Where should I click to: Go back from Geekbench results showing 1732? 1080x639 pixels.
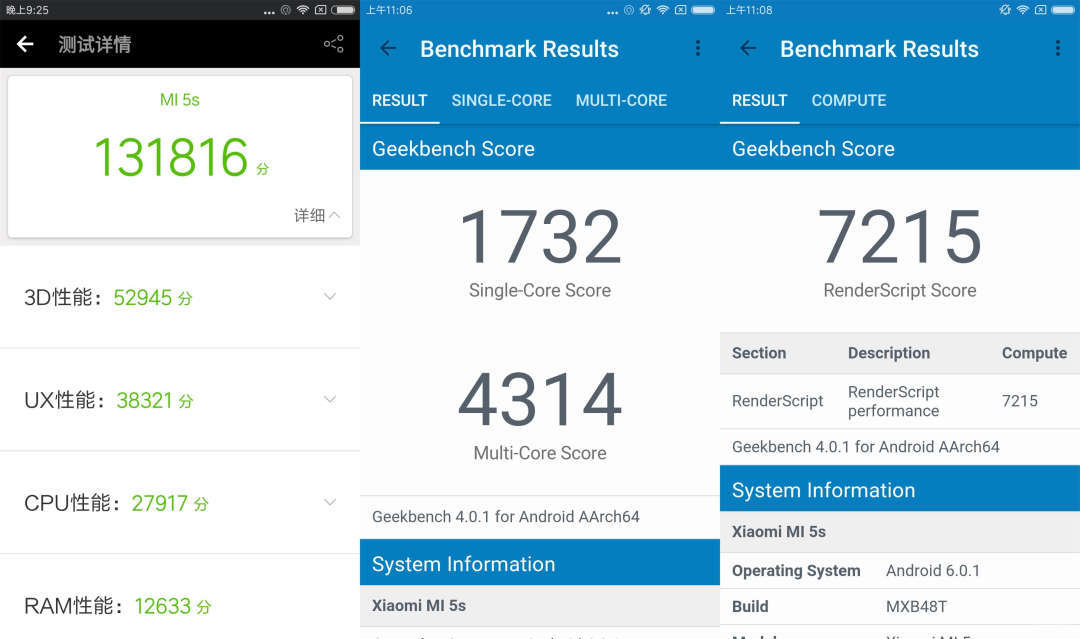(388, 48)
